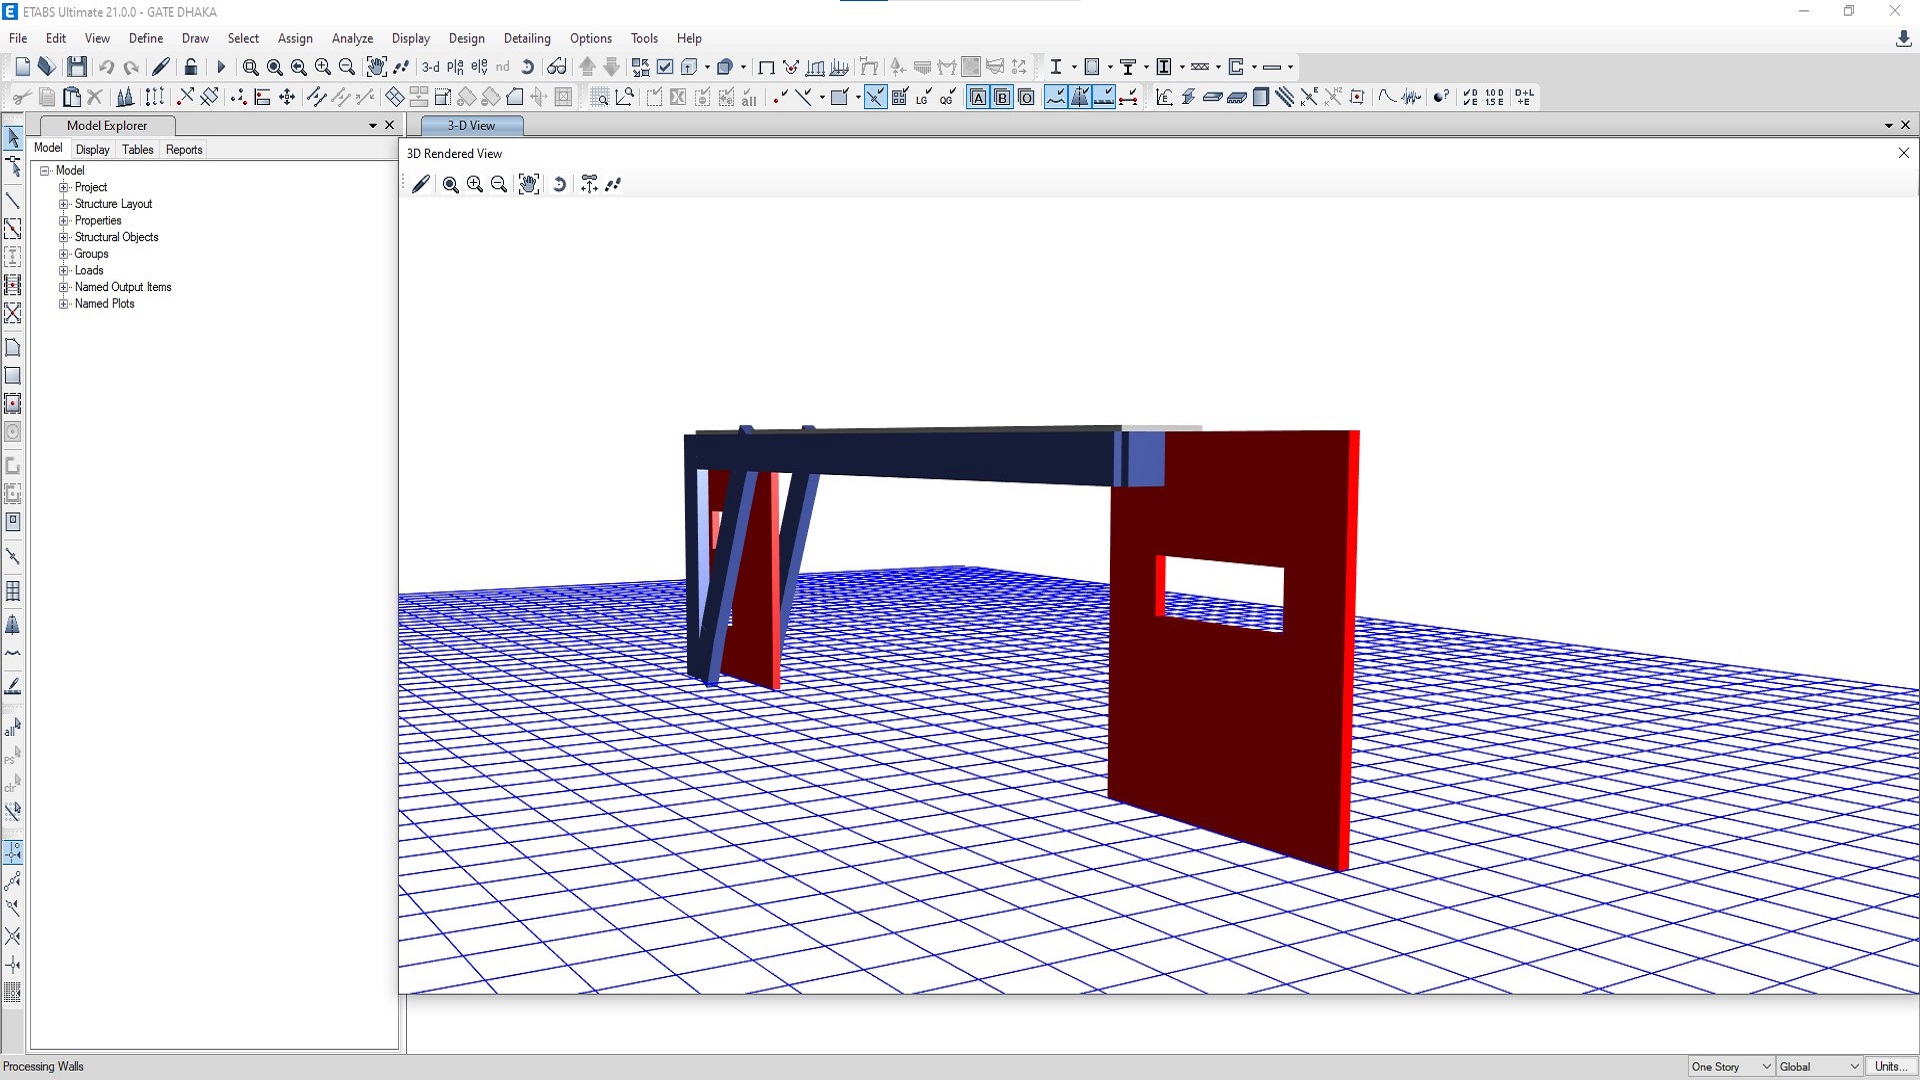Switch to the Tables tab

click(x=137, y=150)
